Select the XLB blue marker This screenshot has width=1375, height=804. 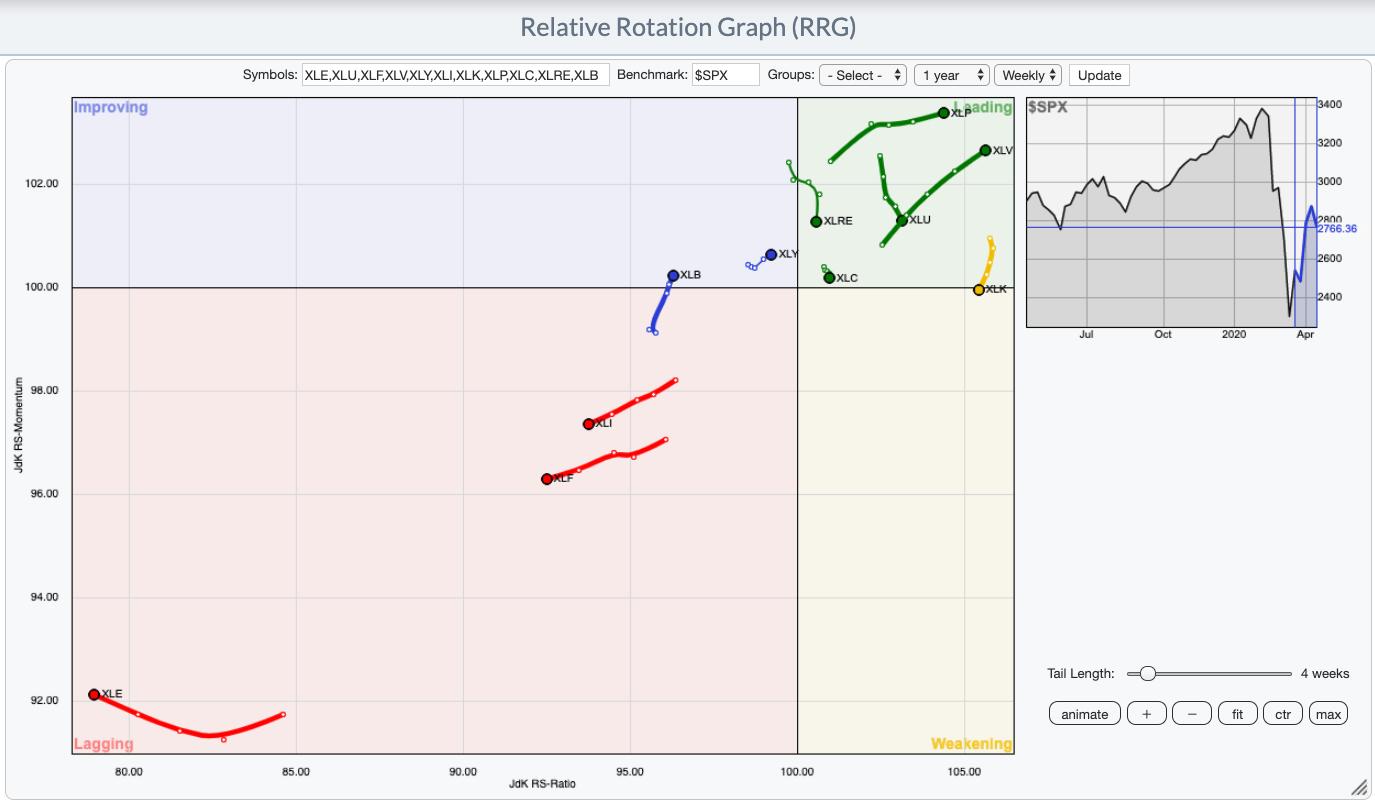coord(673,275)
